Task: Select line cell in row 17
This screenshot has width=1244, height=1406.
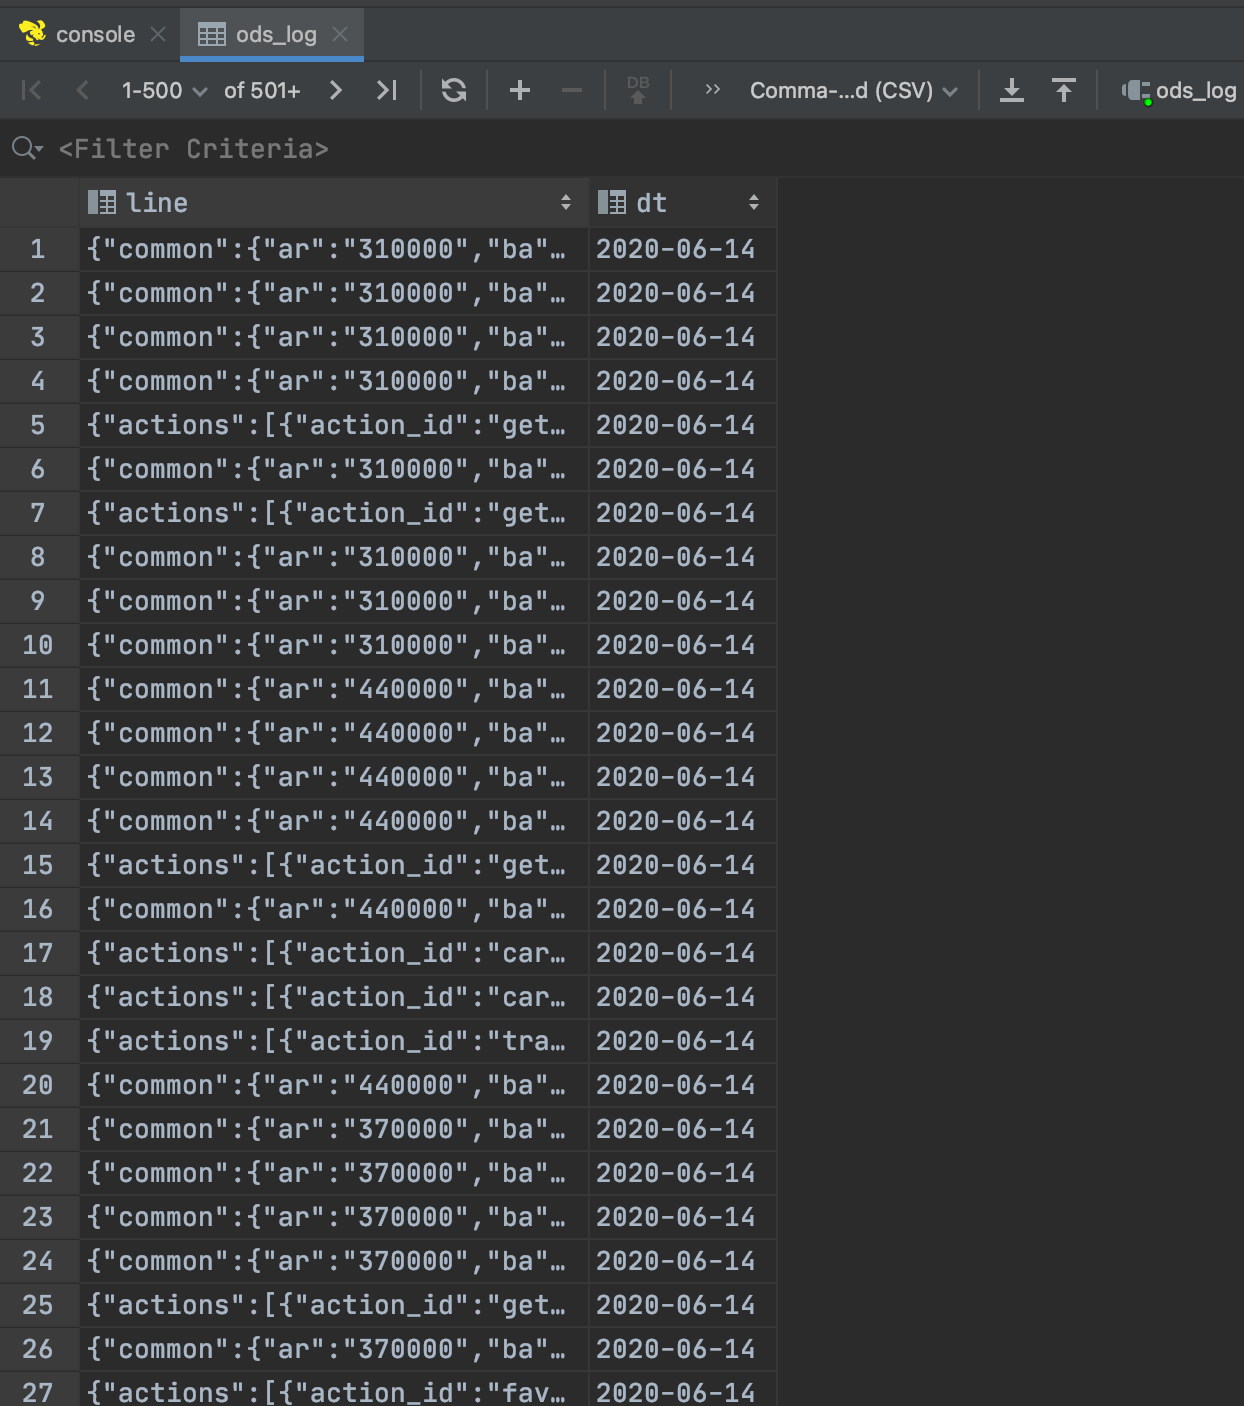Action: point(334,953)
